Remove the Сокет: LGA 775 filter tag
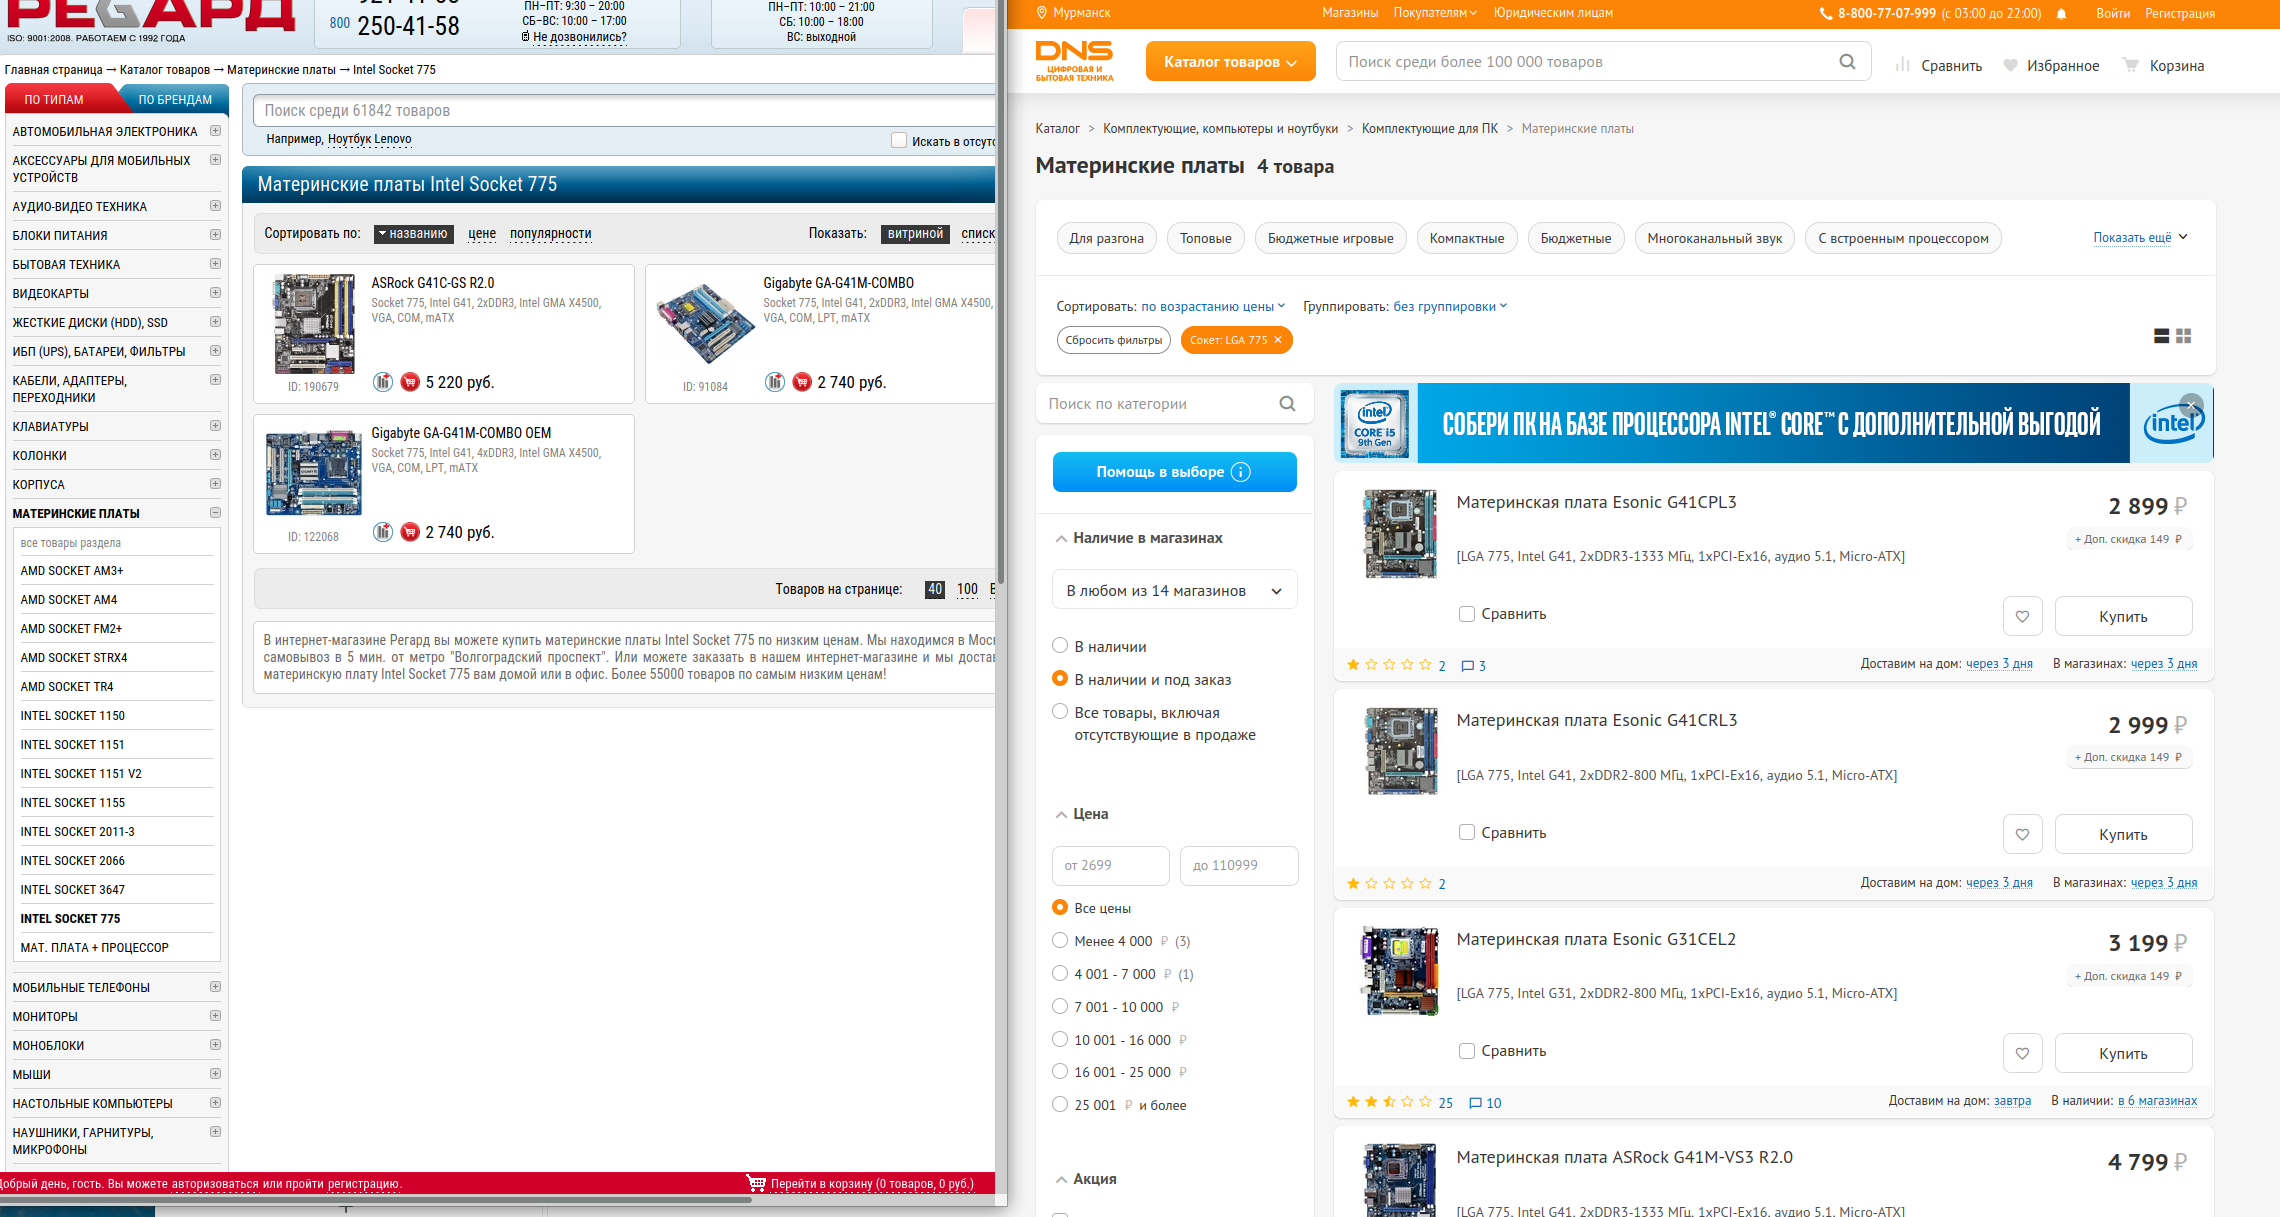 pyautogui.click(x=1277, y=340)
